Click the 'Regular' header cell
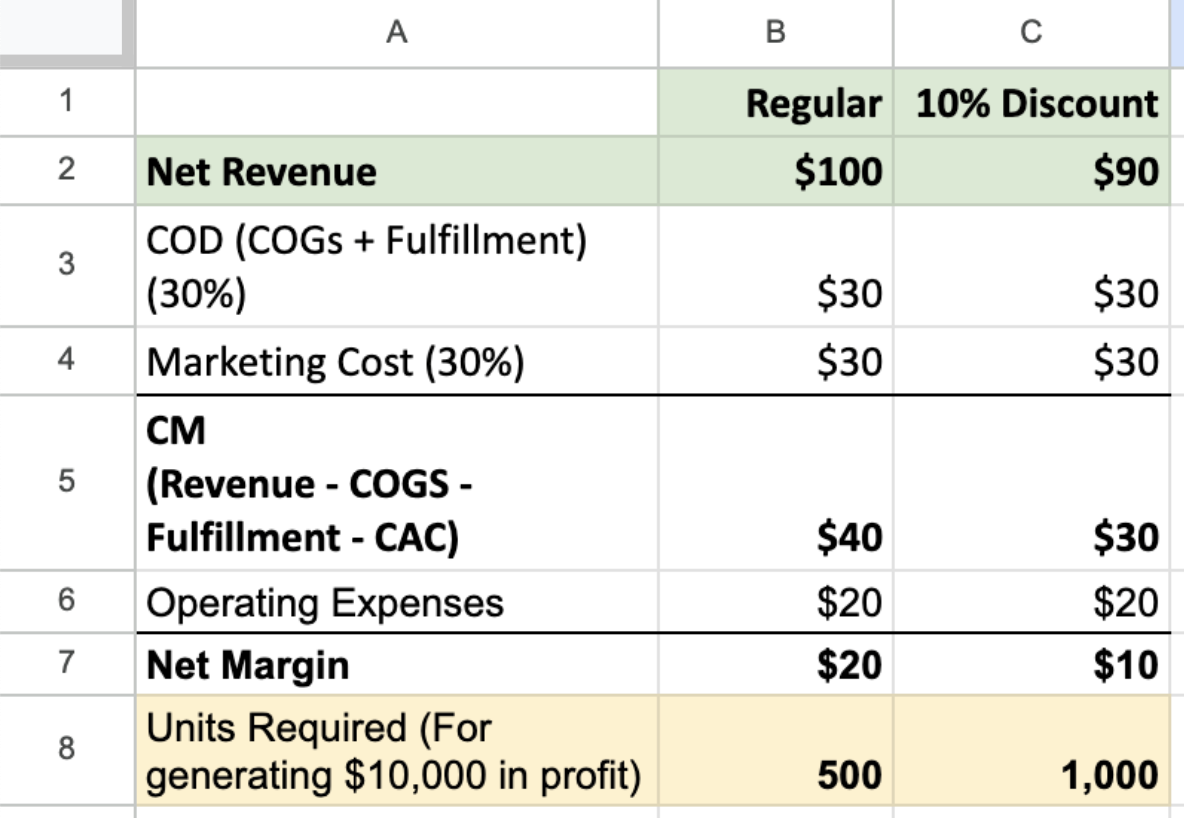The width and height of the screenshot is (1184, 818). tap(775, 102)
